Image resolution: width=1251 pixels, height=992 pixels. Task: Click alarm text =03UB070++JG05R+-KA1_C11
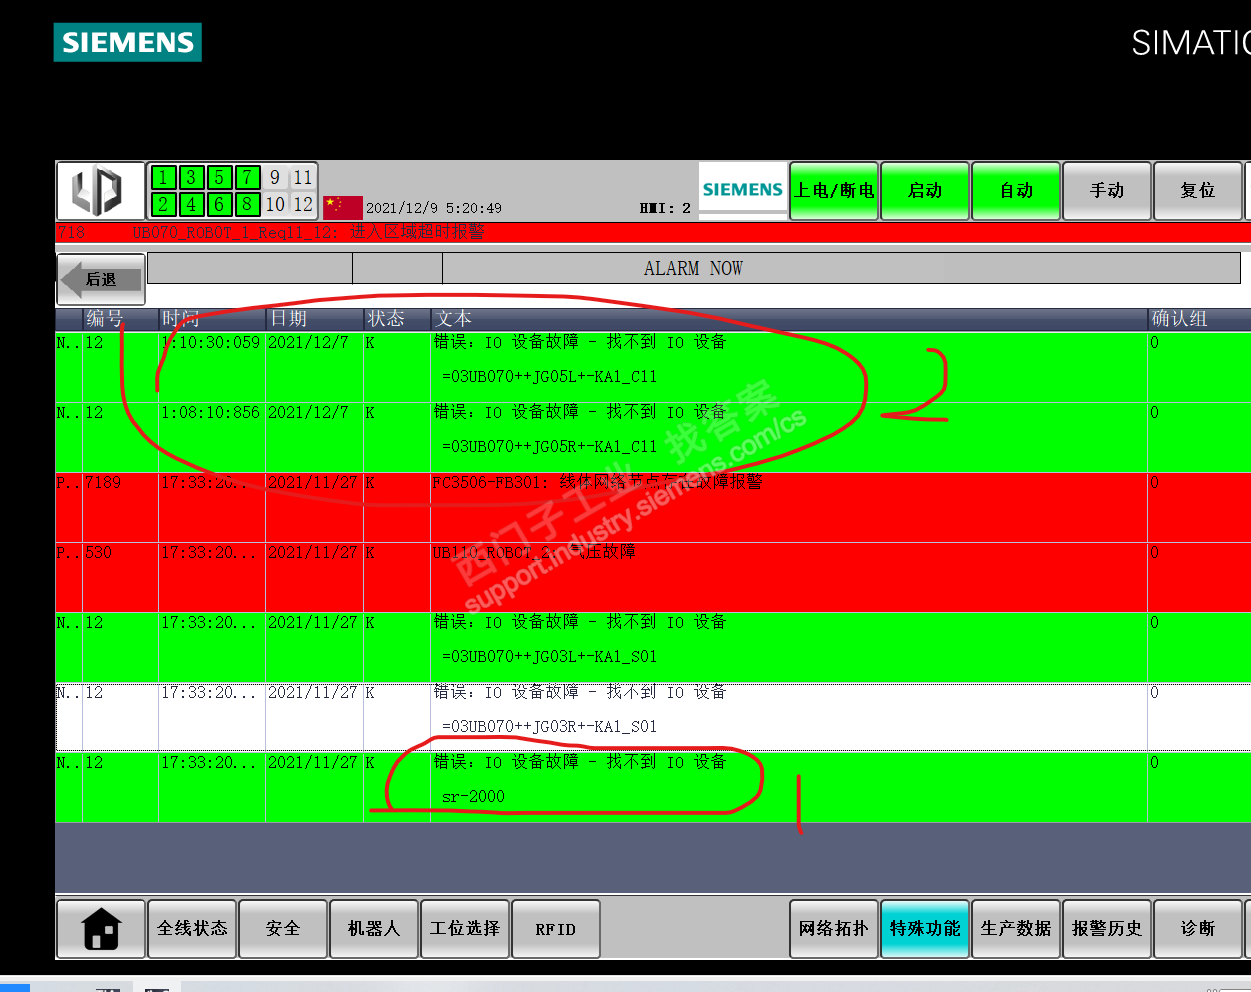coord(549,447)
